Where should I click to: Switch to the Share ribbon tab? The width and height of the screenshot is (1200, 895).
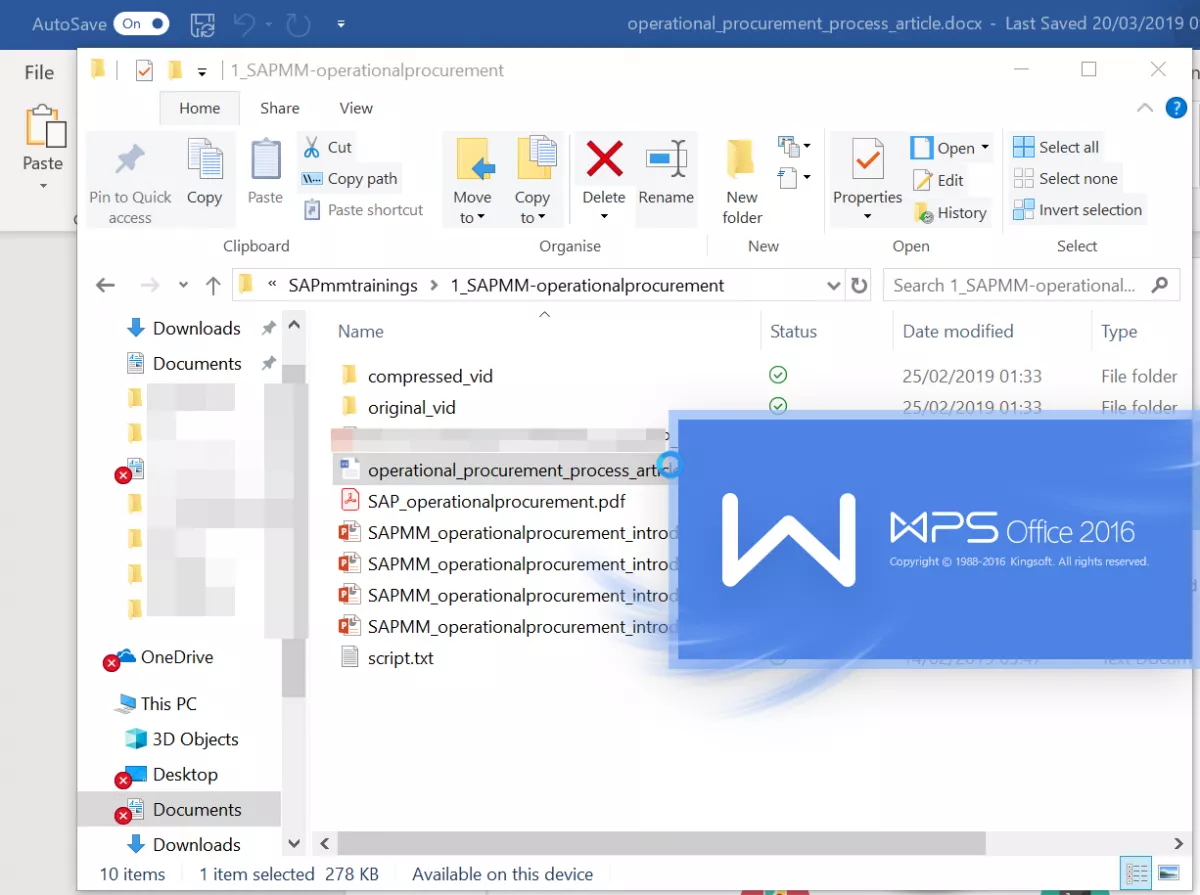(279, 108)
